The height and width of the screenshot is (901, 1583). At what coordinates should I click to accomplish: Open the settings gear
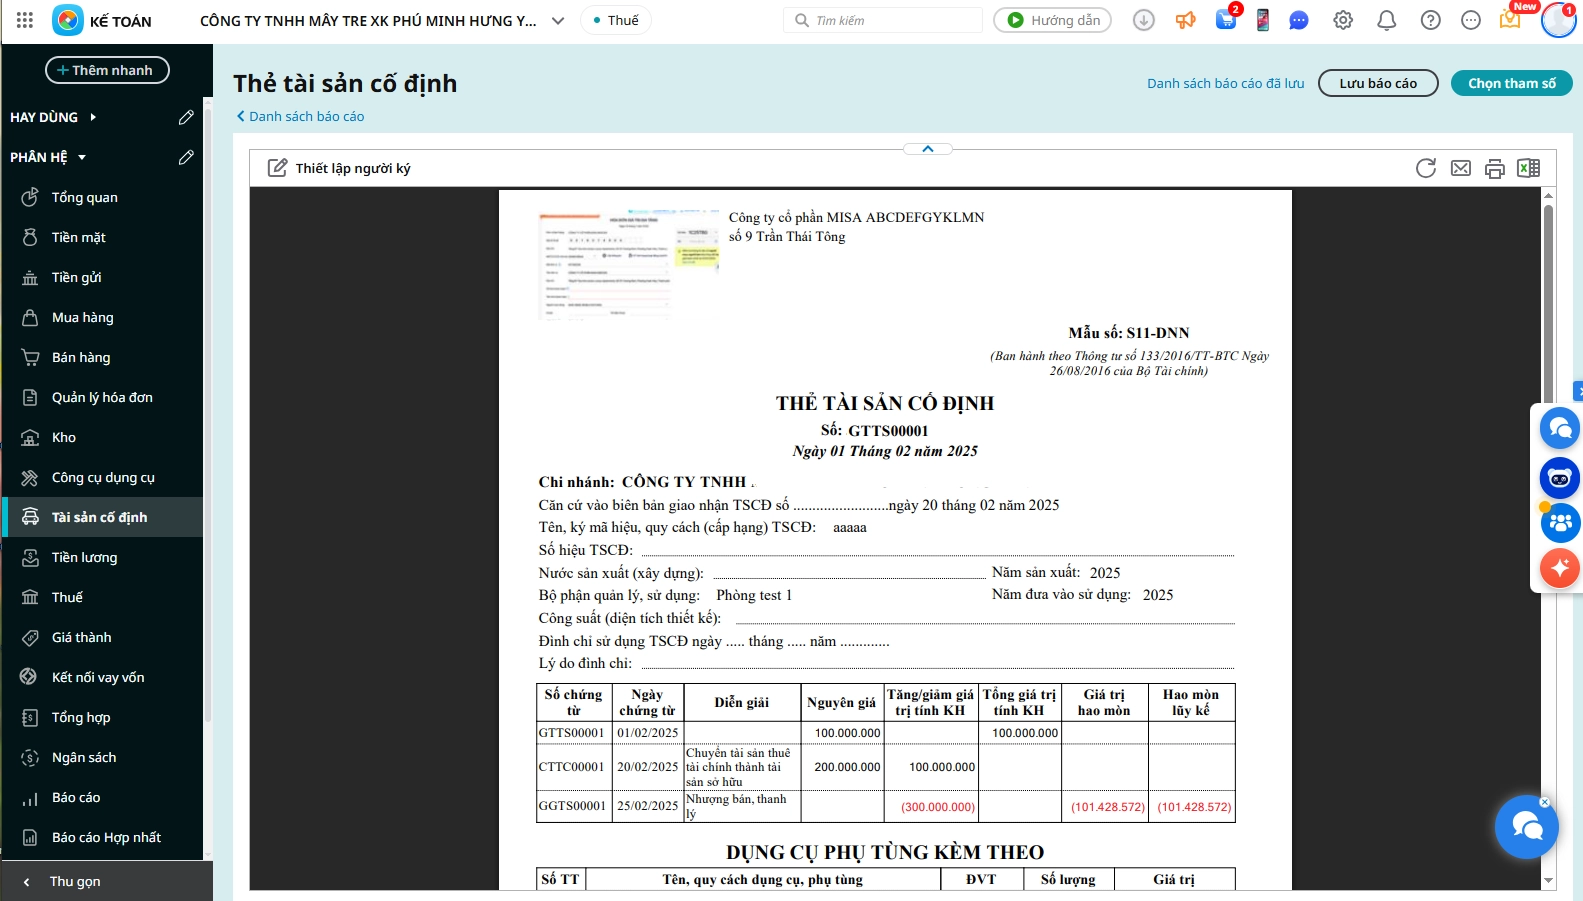1343,20
